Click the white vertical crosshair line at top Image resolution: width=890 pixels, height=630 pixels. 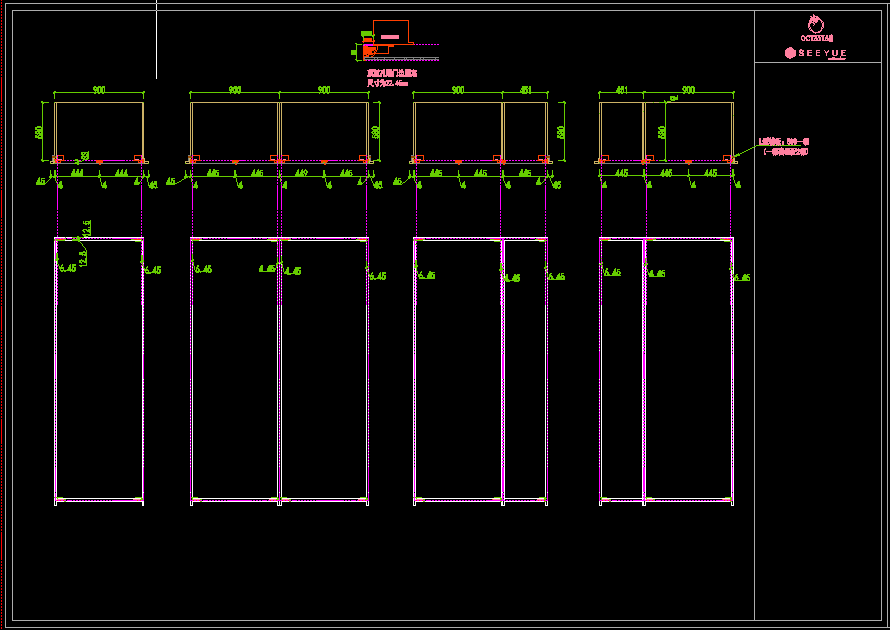[156, 40]
